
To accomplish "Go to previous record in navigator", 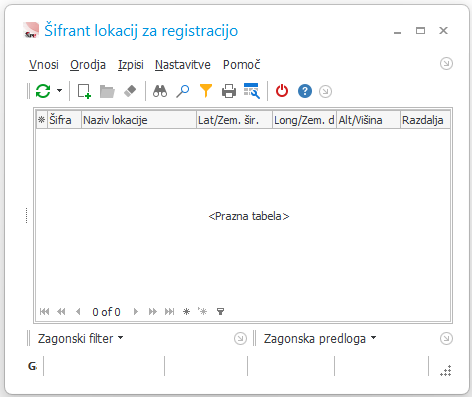I will (x=78, y=312).
